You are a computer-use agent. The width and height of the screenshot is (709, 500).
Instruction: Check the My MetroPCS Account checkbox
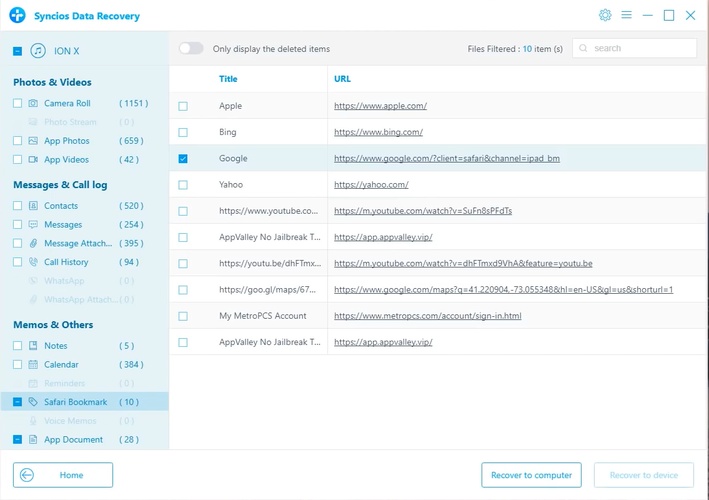pos(183,316)
